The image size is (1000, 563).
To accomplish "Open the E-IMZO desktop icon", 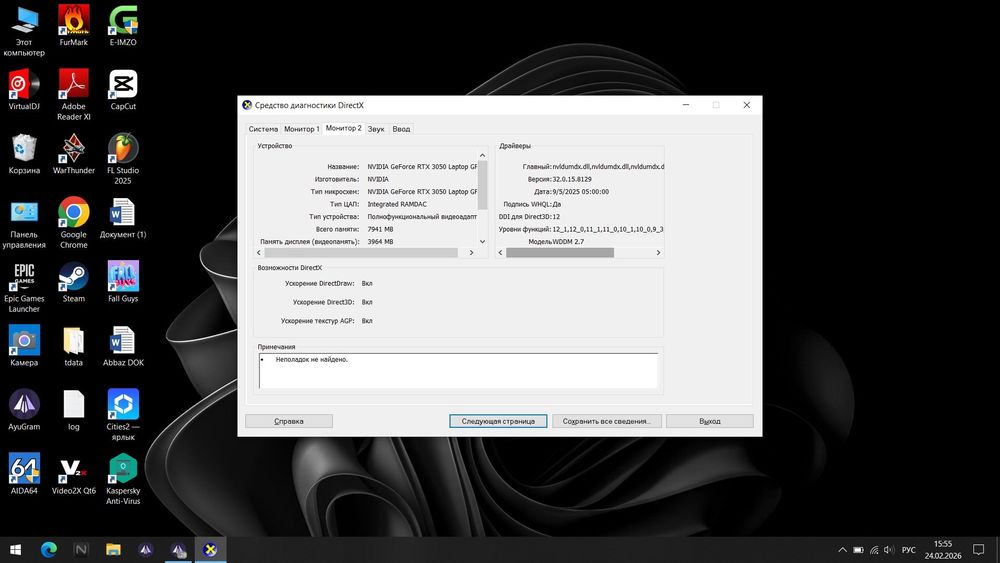I will (x=123, y=26).
